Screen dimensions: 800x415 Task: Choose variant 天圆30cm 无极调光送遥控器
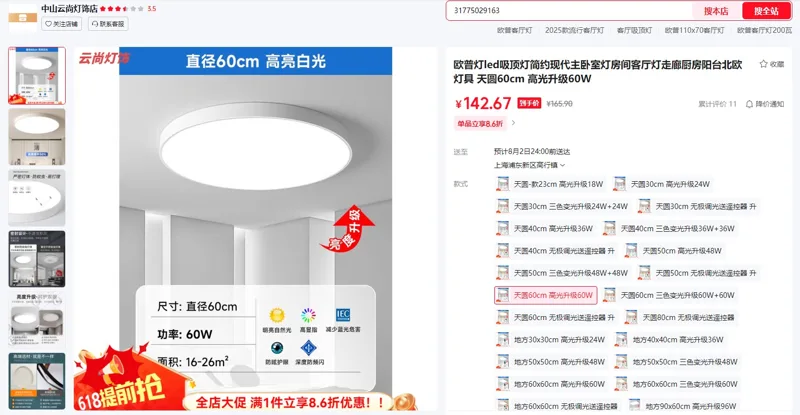click(x=697, y=207)
